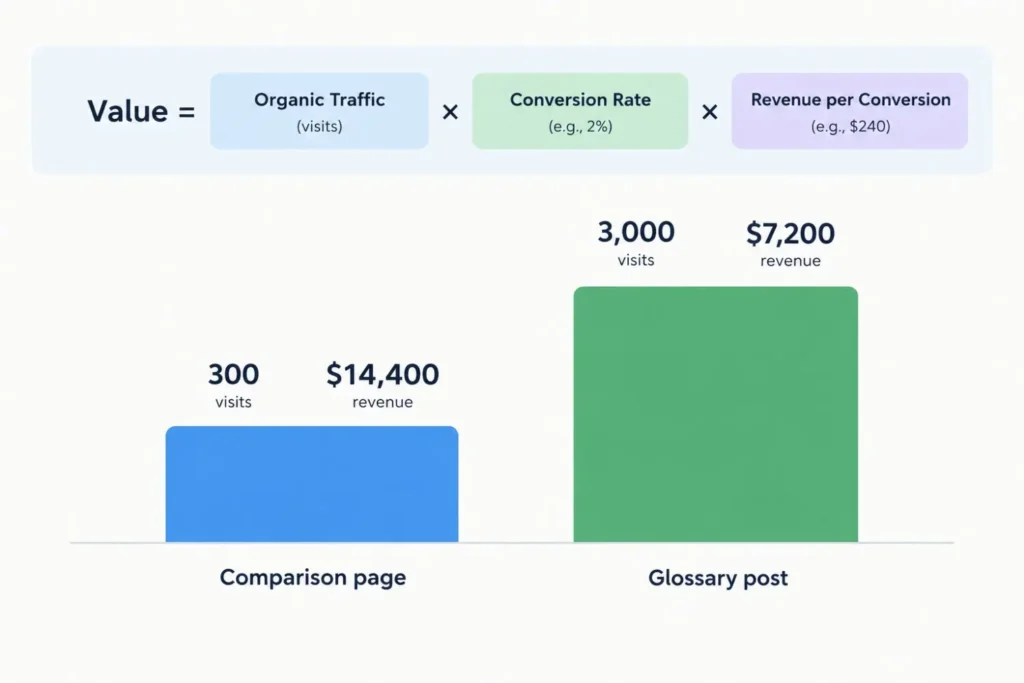
Task: Click the "(visits)" text under Organic Traffic
Action: coord(319,127)
